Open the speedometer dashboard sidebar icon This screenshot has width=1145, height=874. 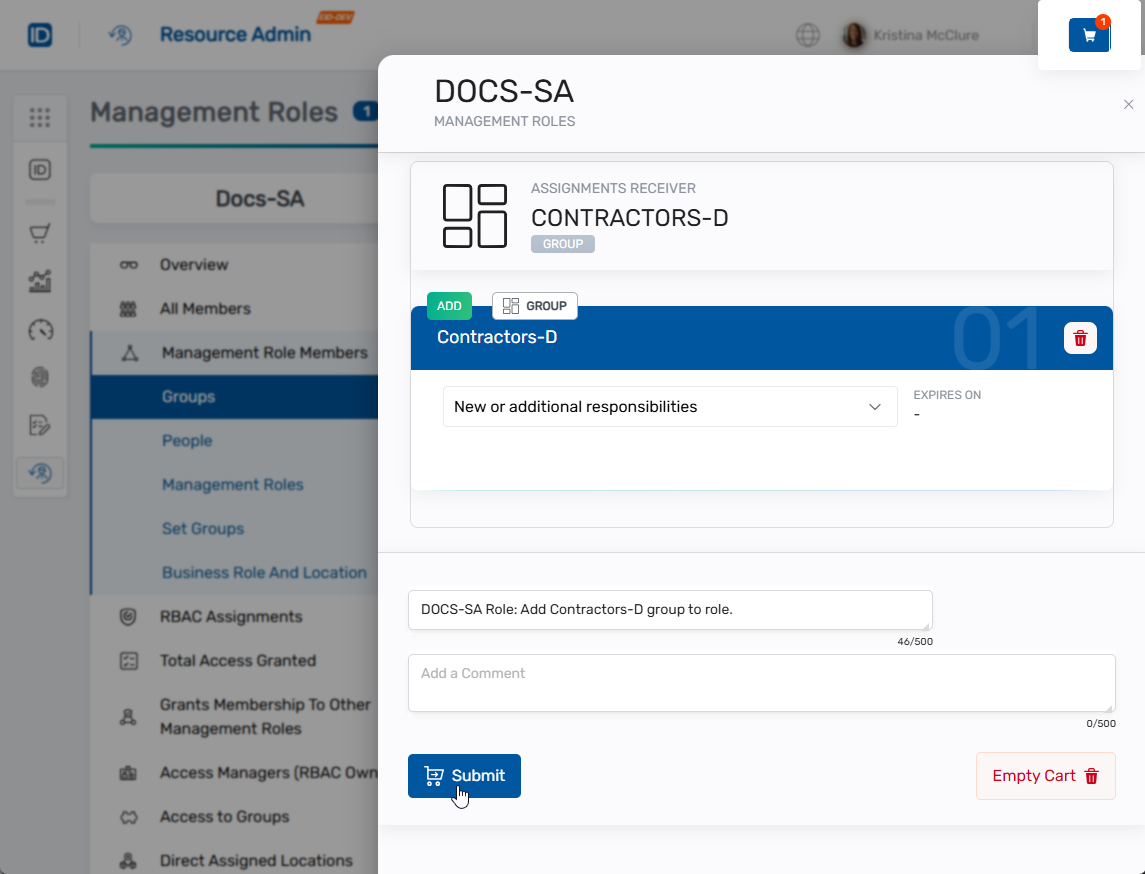[40, 330]
